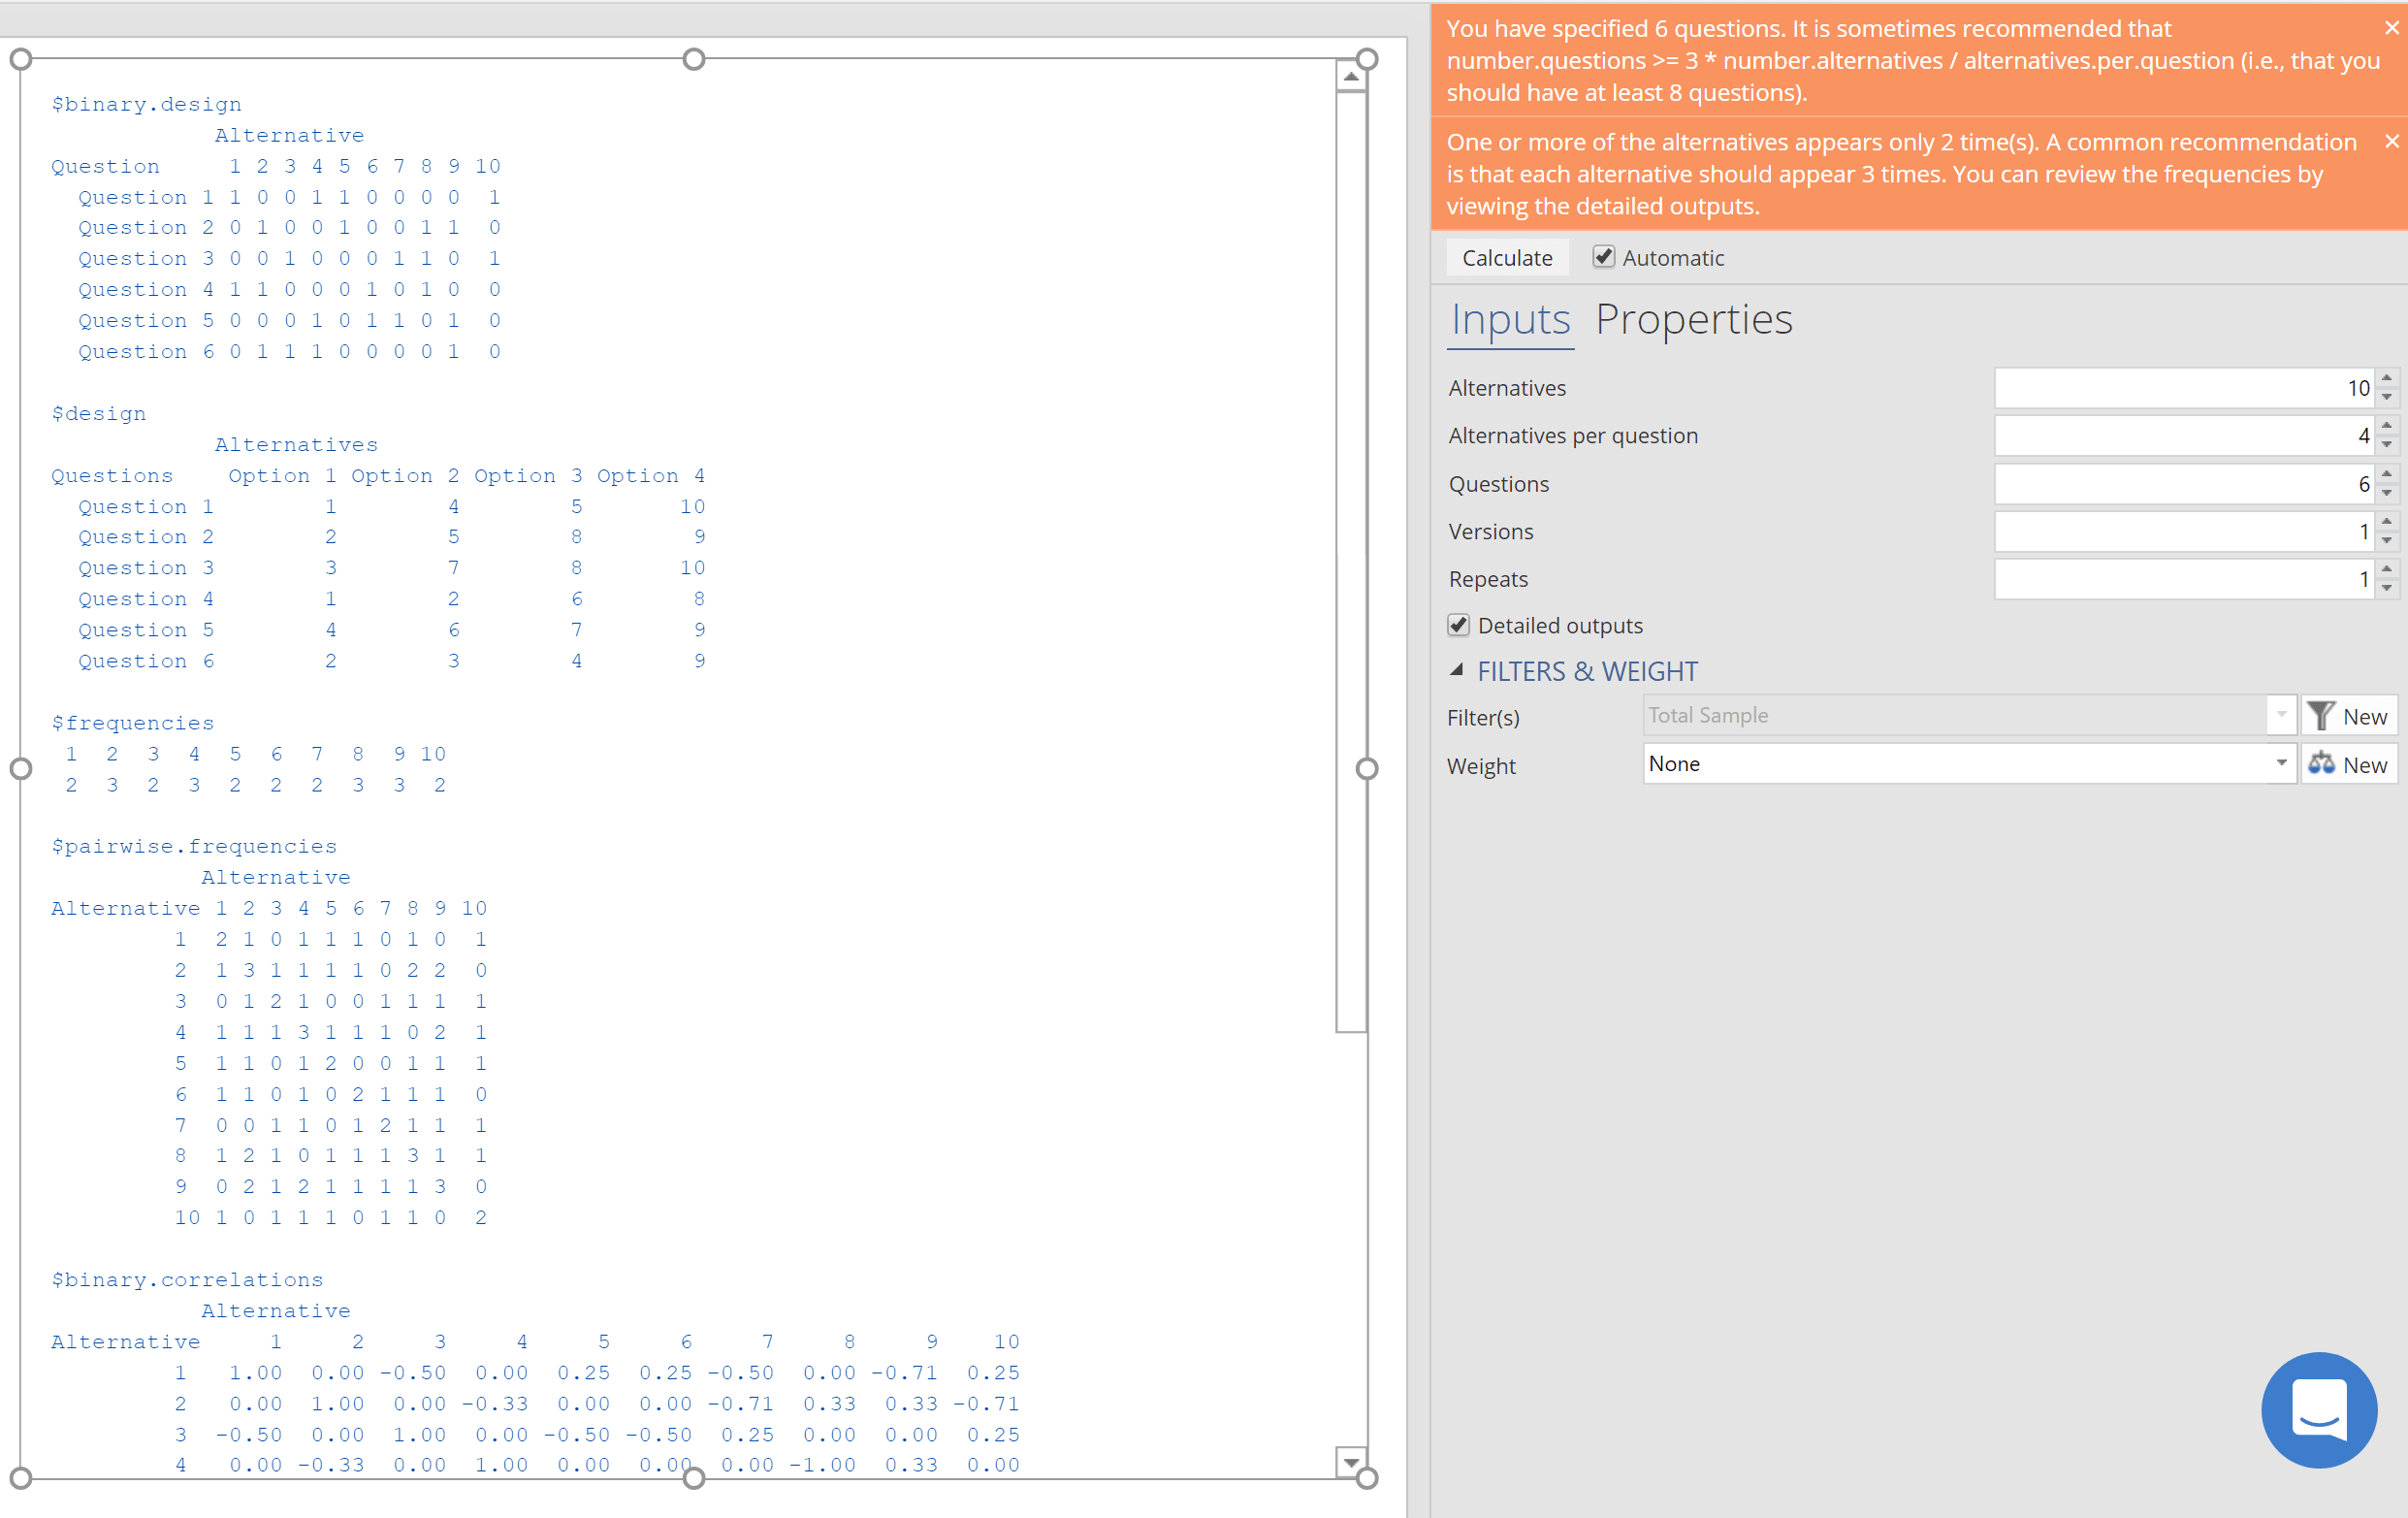Open the Filter(s) Total Sample dropdown
Screen dimensions: 2408x1518
pos(2281,716)
